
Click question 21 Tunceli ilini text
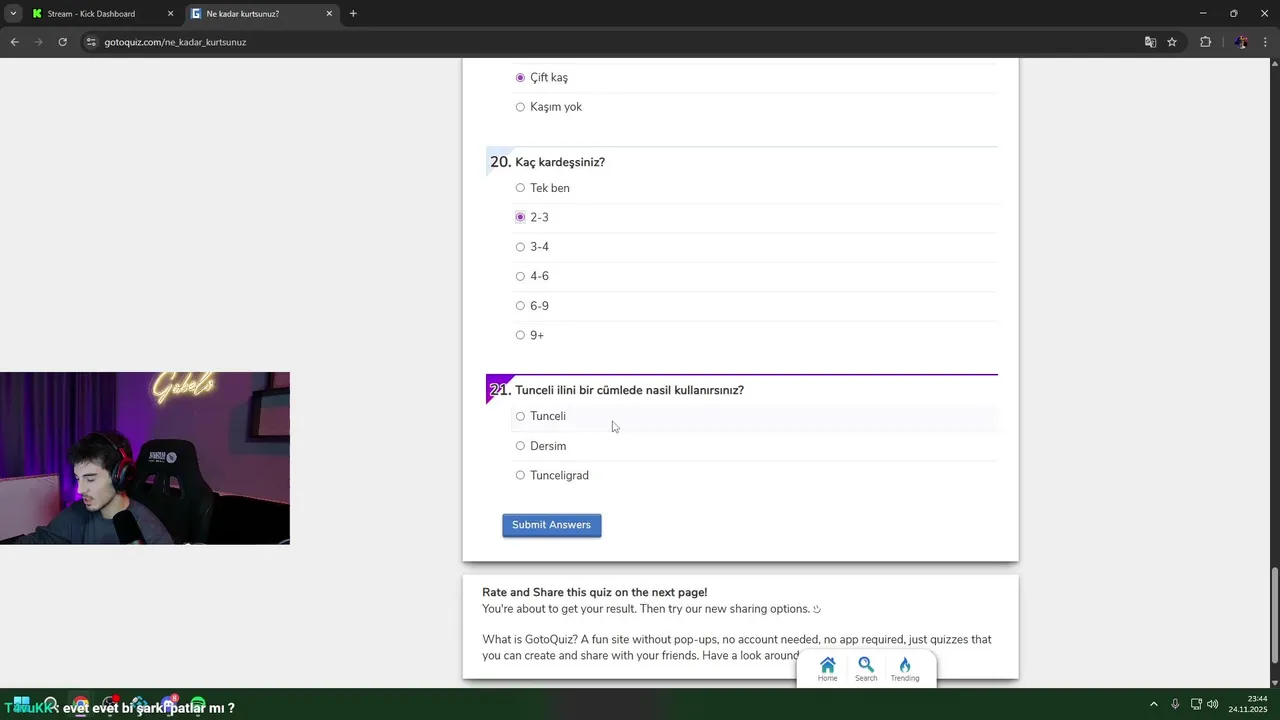629,390
